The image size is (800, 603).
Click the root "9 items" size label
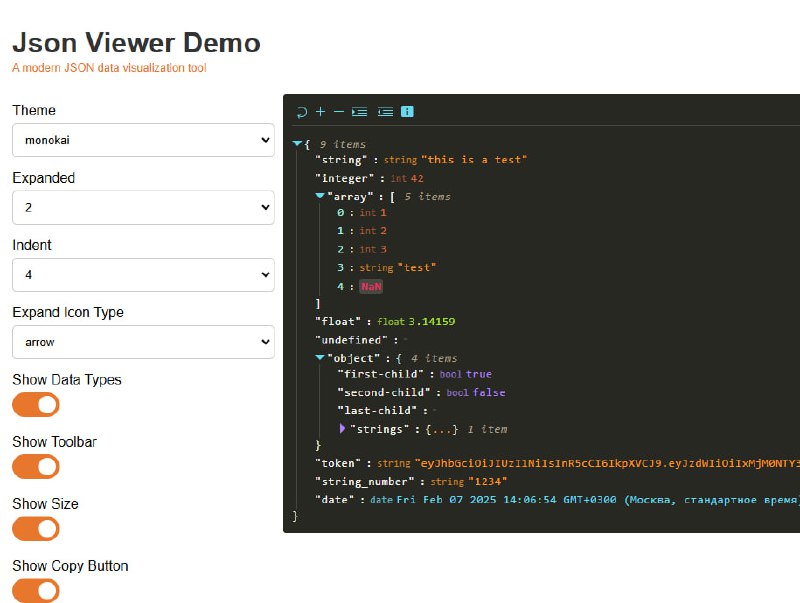[342, 144]
